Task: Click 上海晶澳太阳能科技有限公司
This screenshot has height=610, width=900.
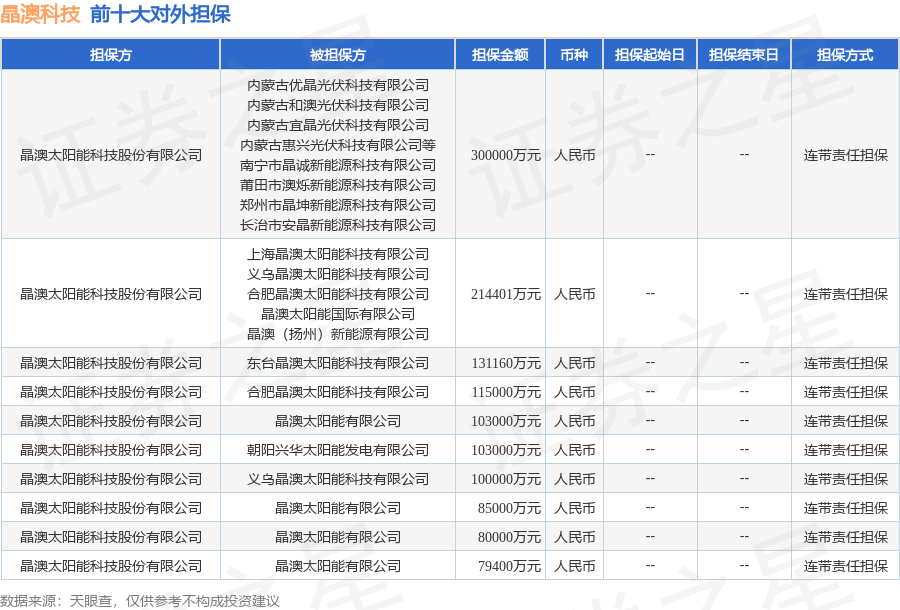Action: [338, 254]
